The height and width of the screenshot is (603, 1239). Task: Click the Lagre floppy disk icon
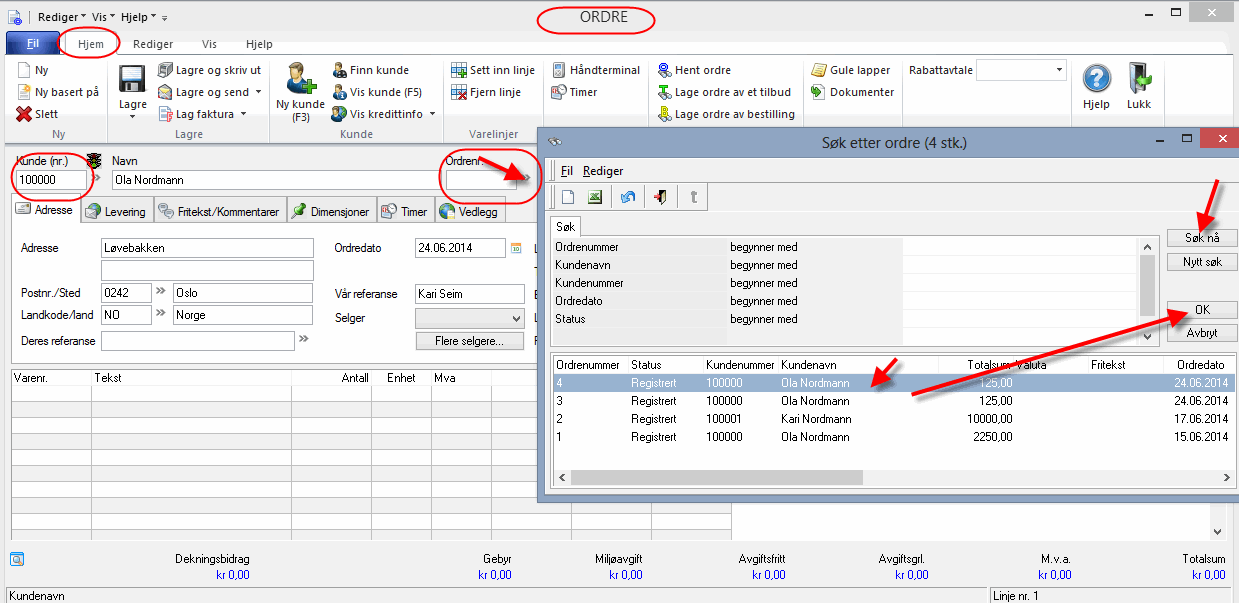pos(132,80)
